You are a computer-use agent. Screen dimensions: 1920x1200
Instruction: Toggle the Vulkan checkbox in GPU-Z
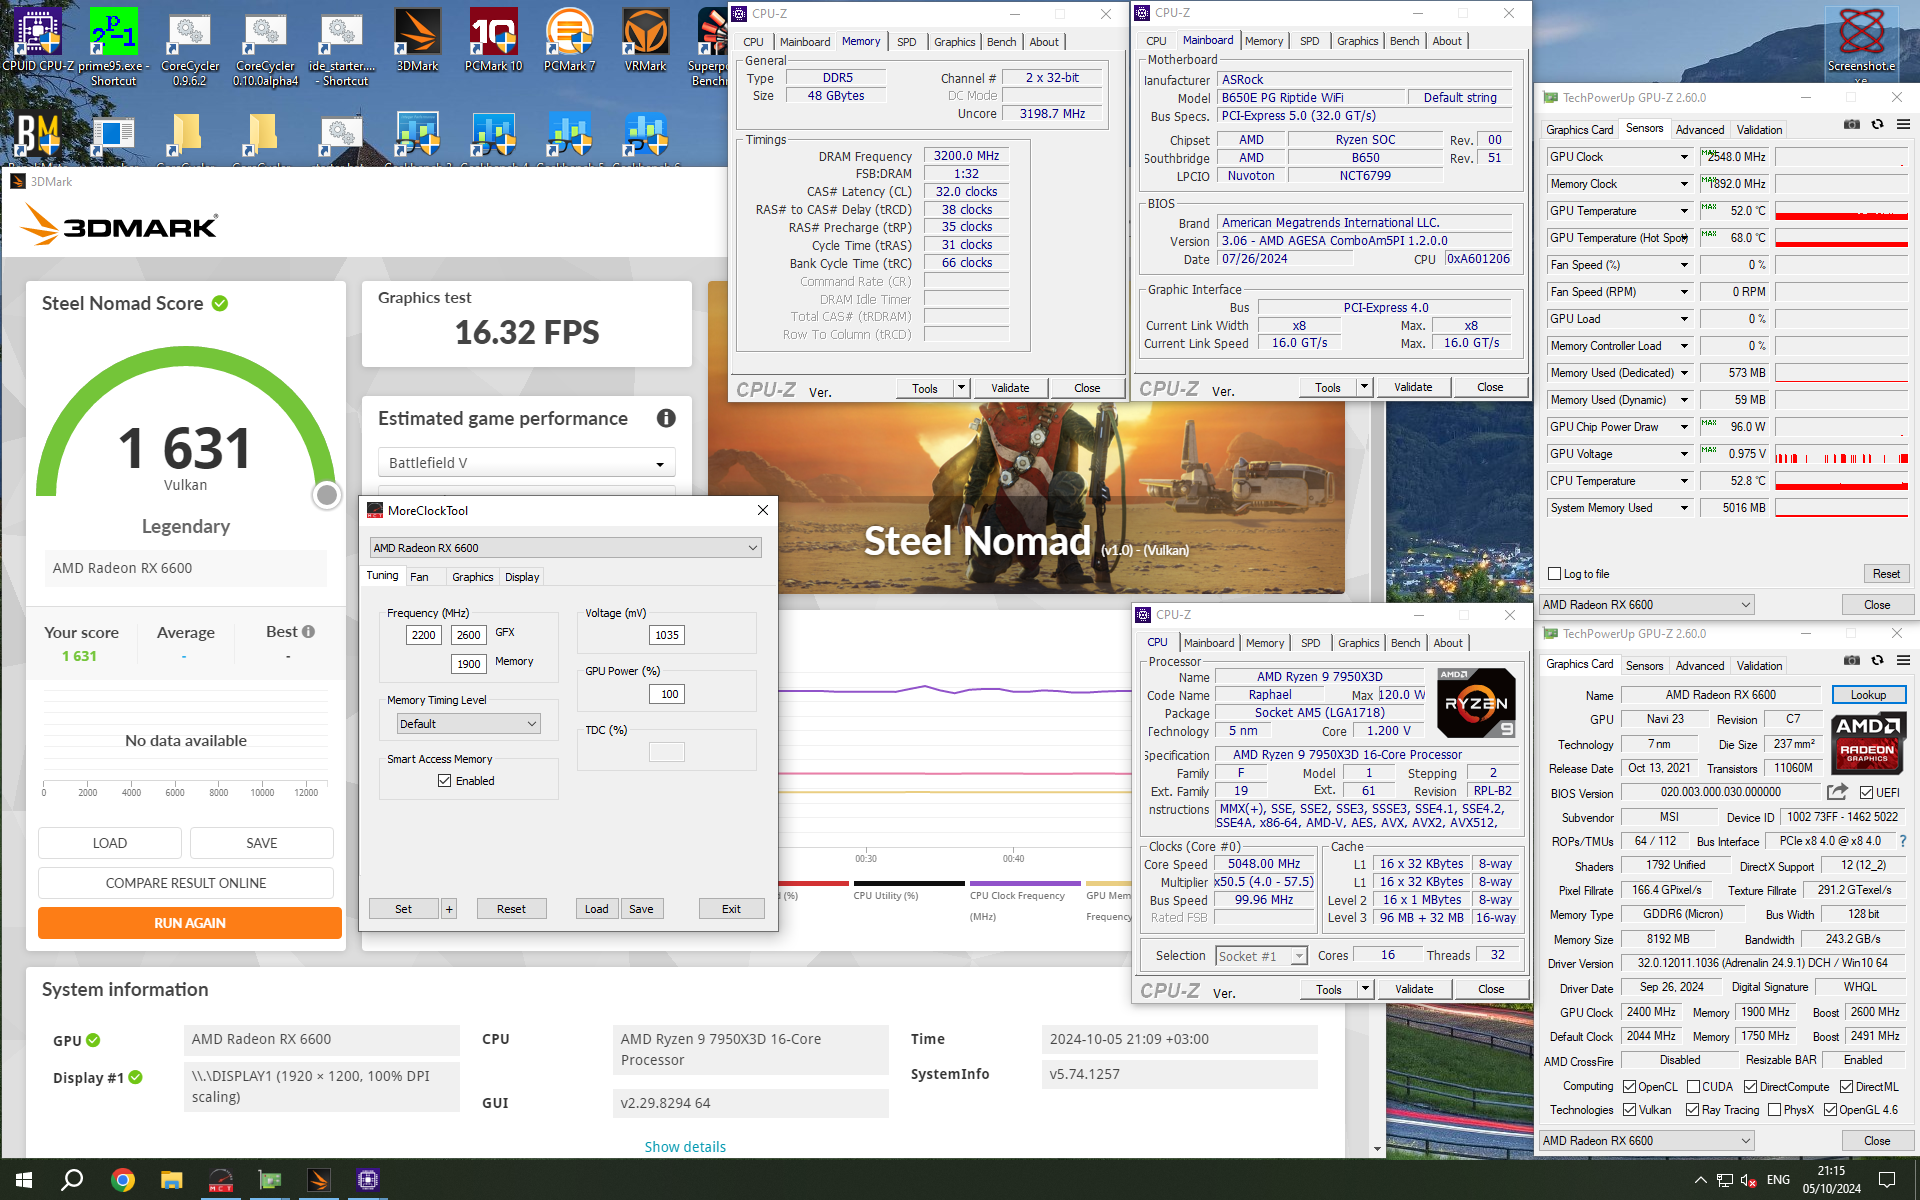click(x=1629, y=1110)
